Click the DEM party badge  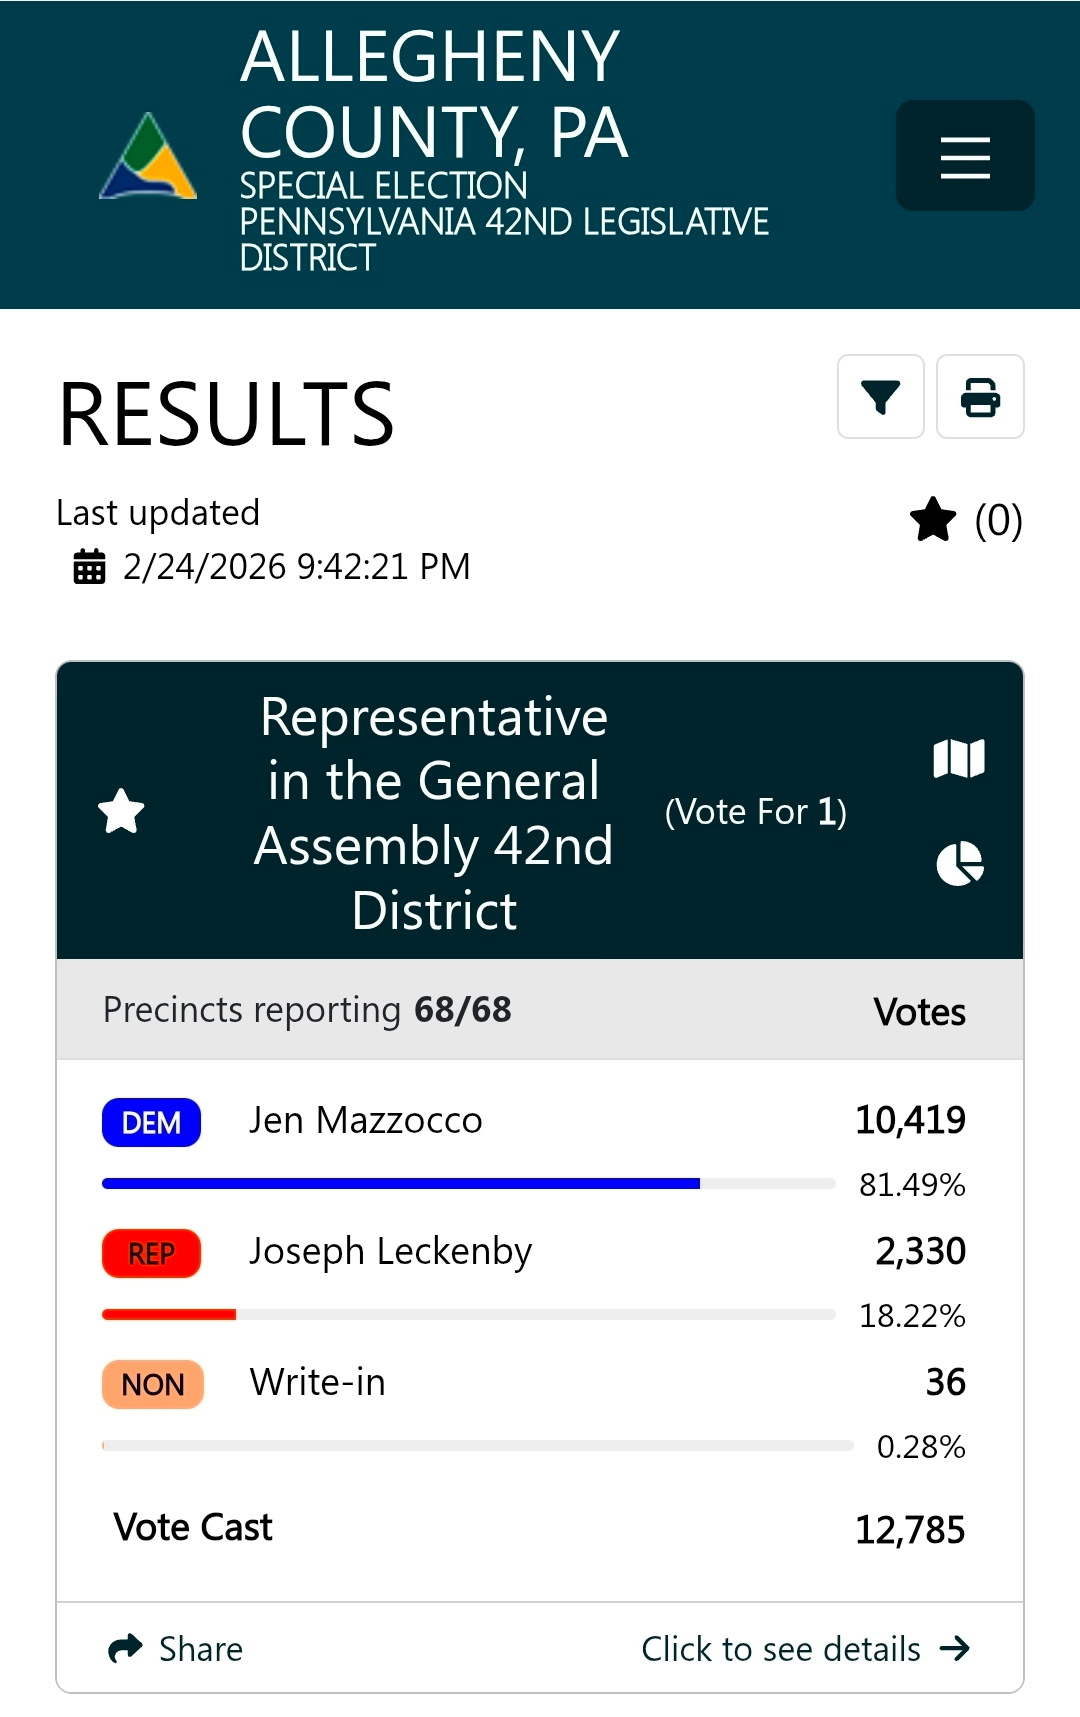(x=151, y=1123)
